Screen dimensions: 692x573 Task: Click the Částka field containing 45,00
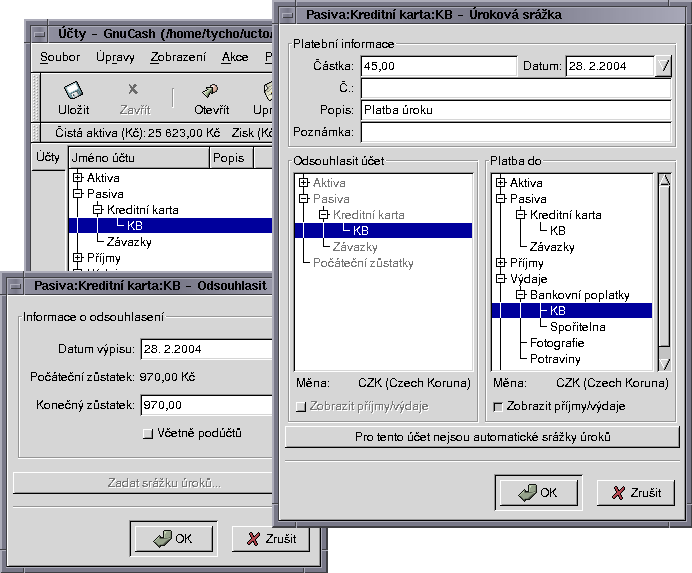[x=439, y=66]
